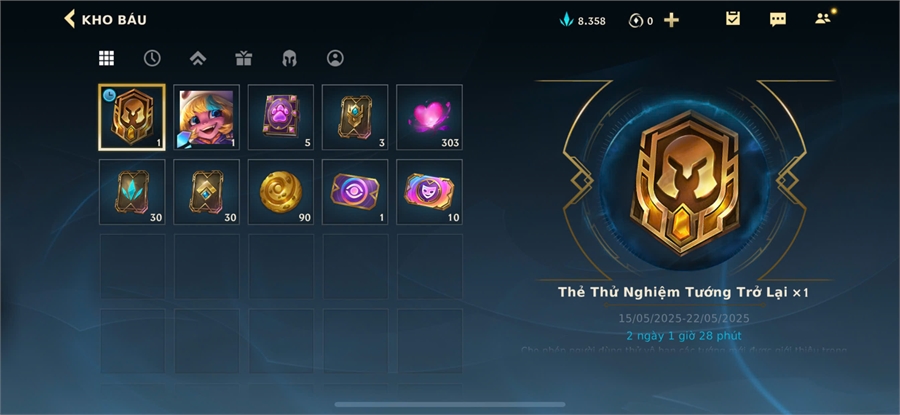Image resolution: width=900 pixels, height=415 pixels.
Task: Choose the mask ticket item with 10
Action: [x=429, y=192]
